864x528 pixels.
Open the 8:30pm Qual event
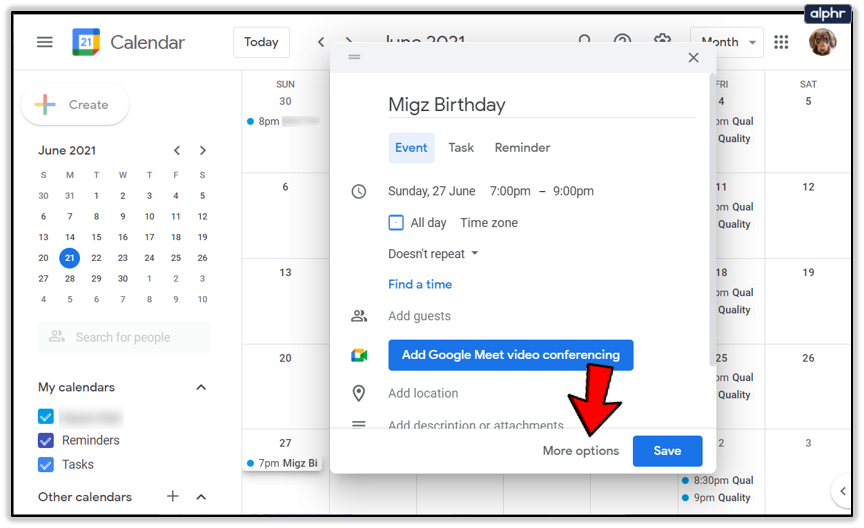[718, 481]
